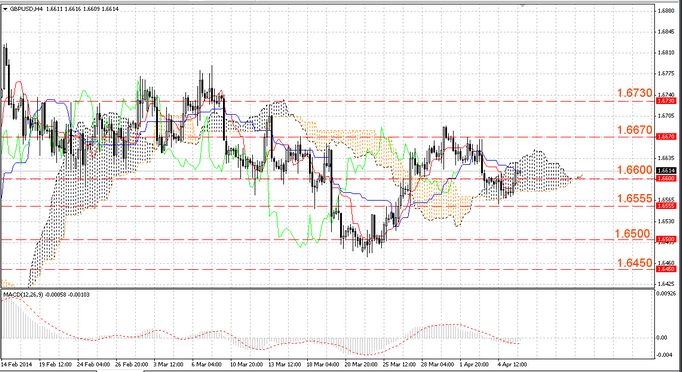Select the red 1.6500 price tag

665,239
